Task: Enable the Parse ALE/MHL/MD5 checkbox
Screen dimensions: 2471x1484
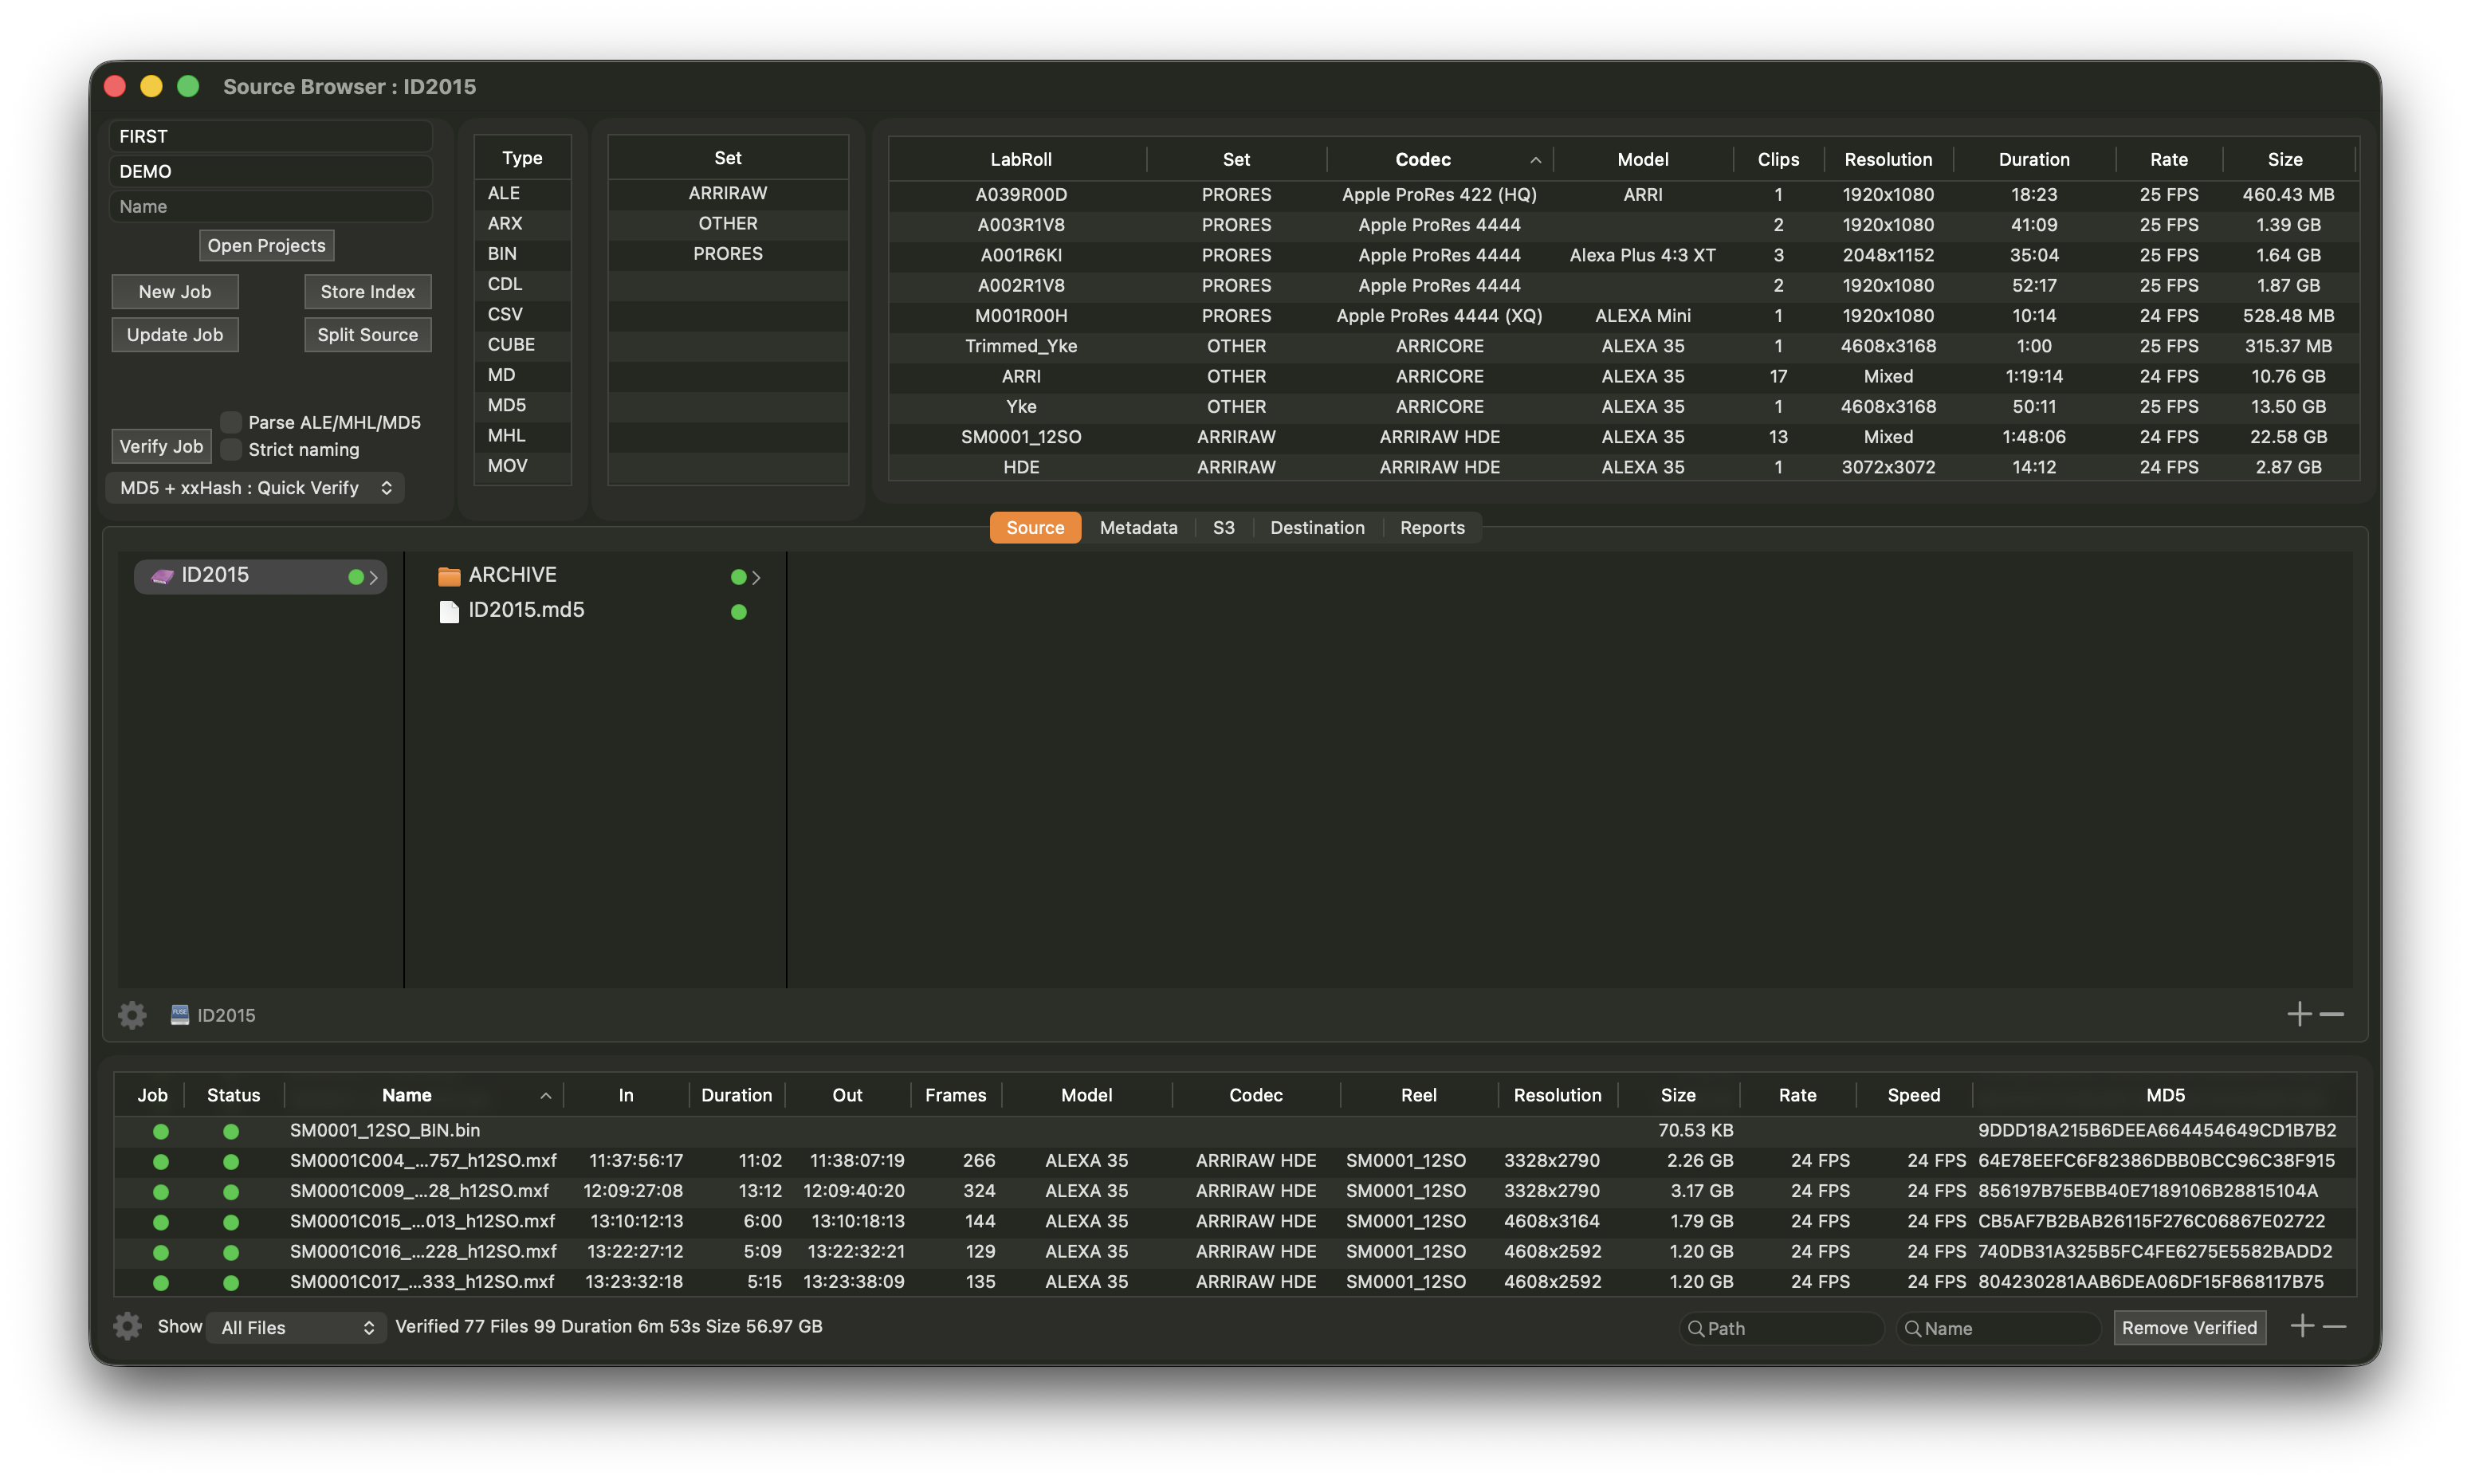Action: pos(231,422)
